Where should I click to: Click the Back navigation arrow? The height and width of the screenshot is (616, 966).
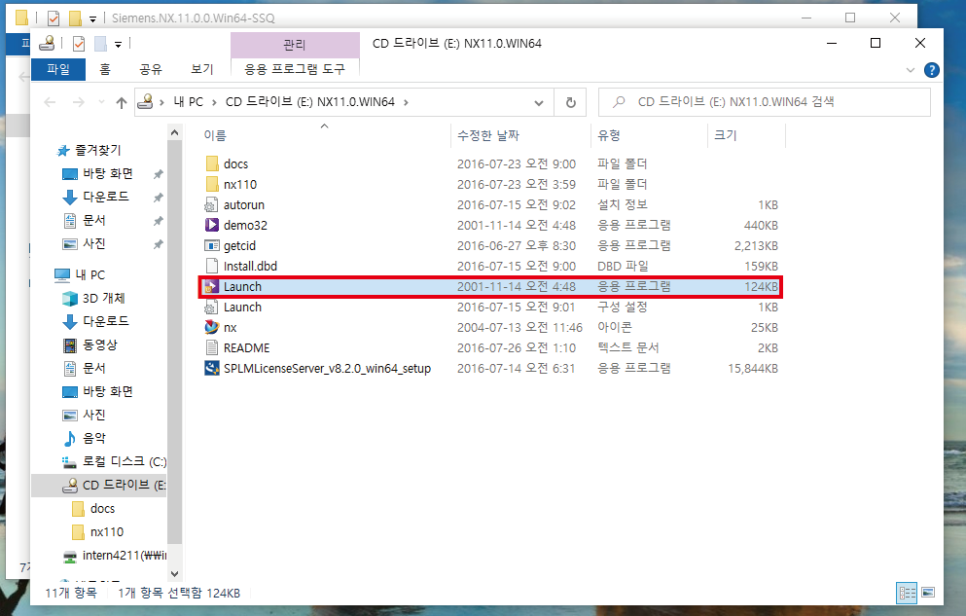51,102
